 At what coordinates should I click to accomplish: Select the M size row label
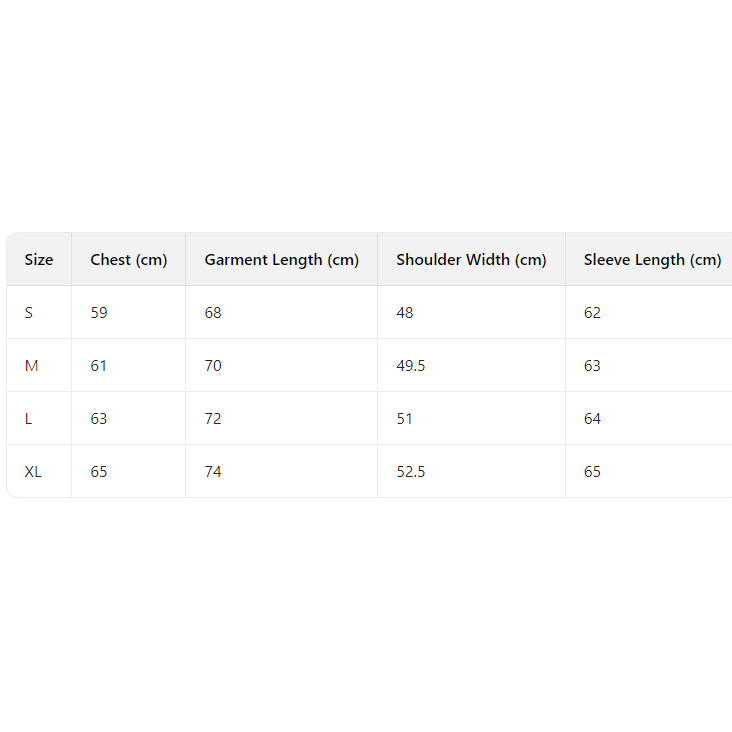(x=32, y=366)
